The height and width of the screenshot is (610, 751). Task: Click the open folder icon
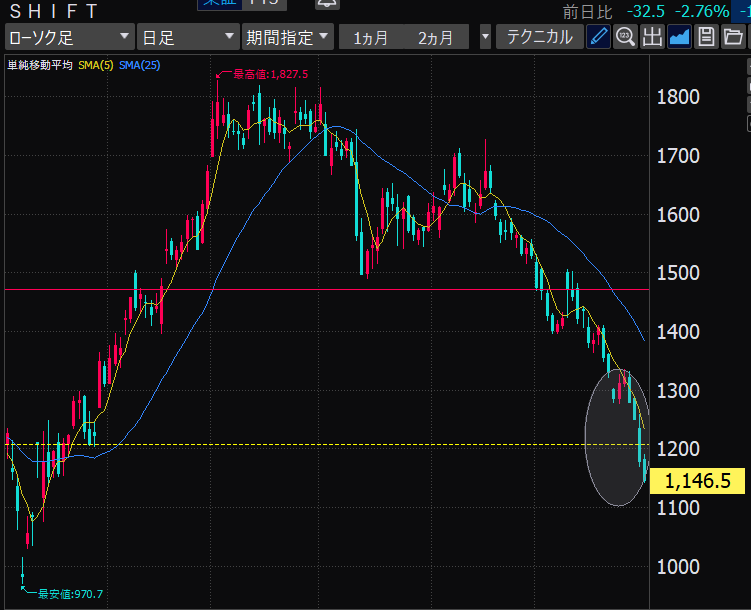(x=732, y=38)
